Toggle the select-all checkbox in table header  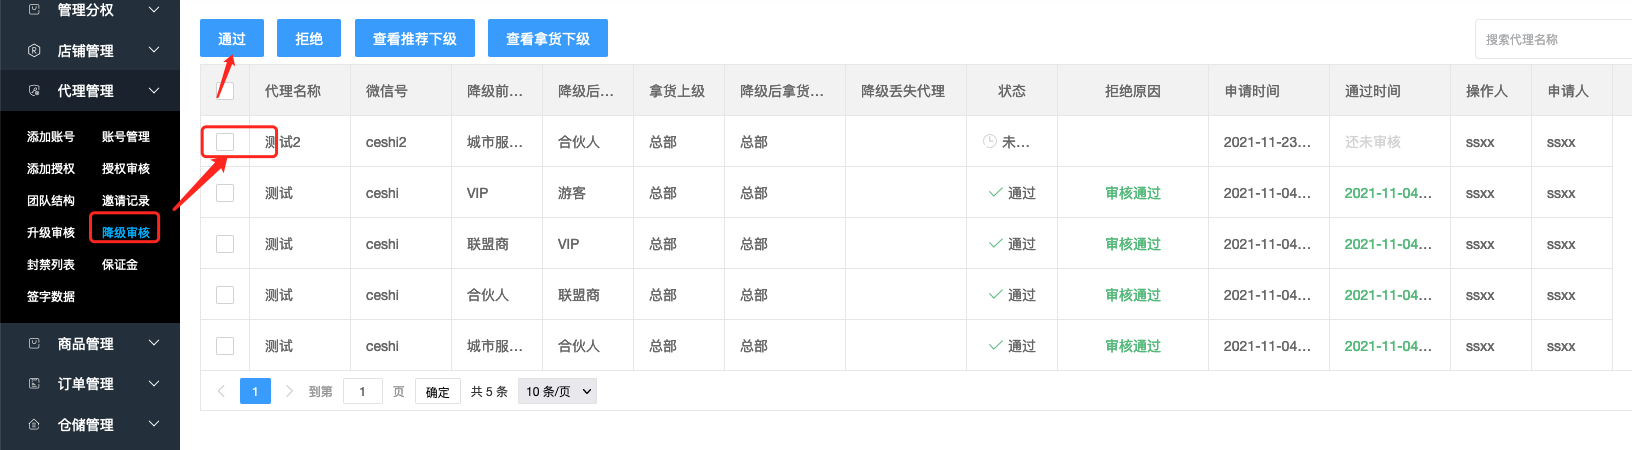click(x=226, y=91)
